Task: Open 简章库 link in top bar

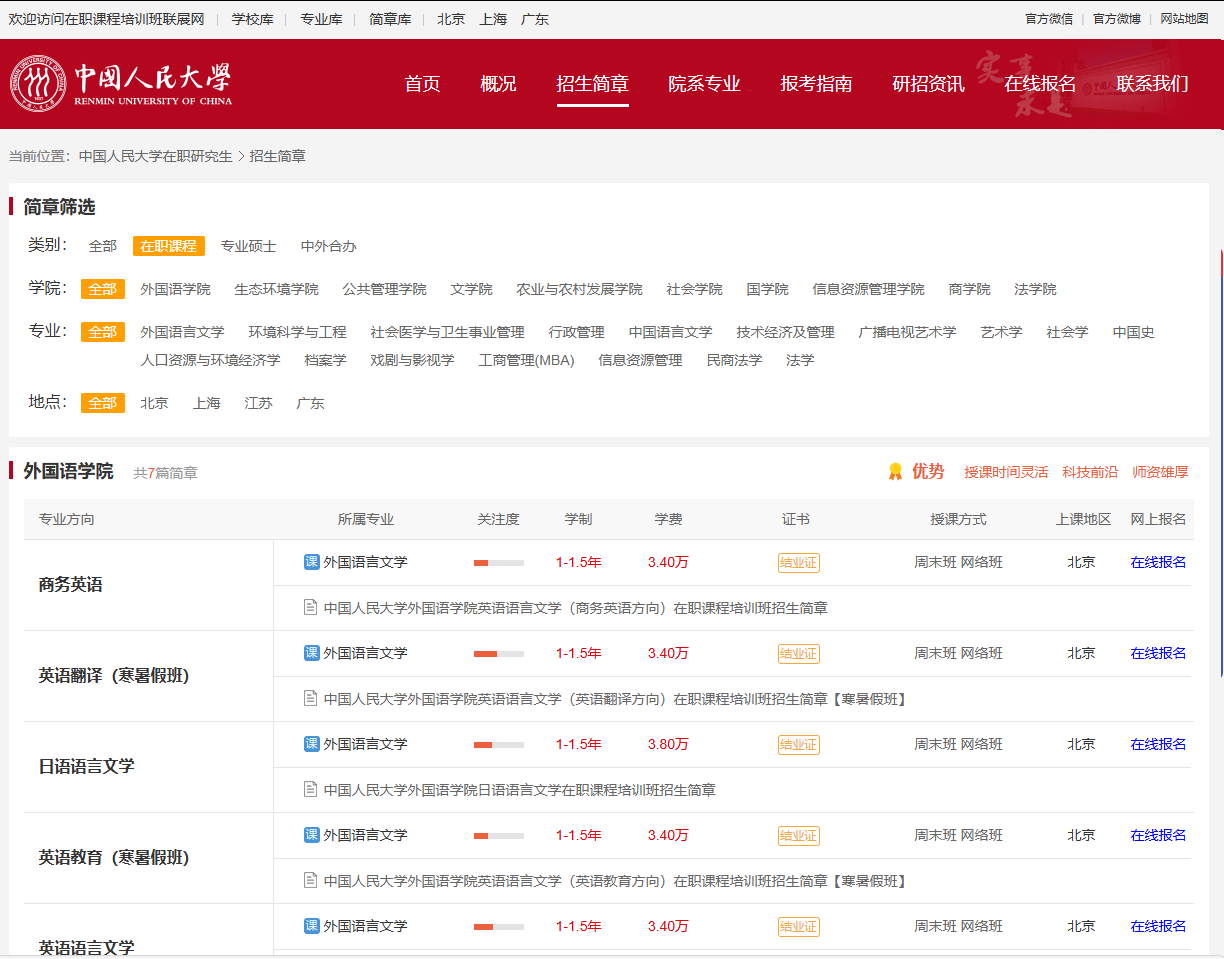Action: 390,19
